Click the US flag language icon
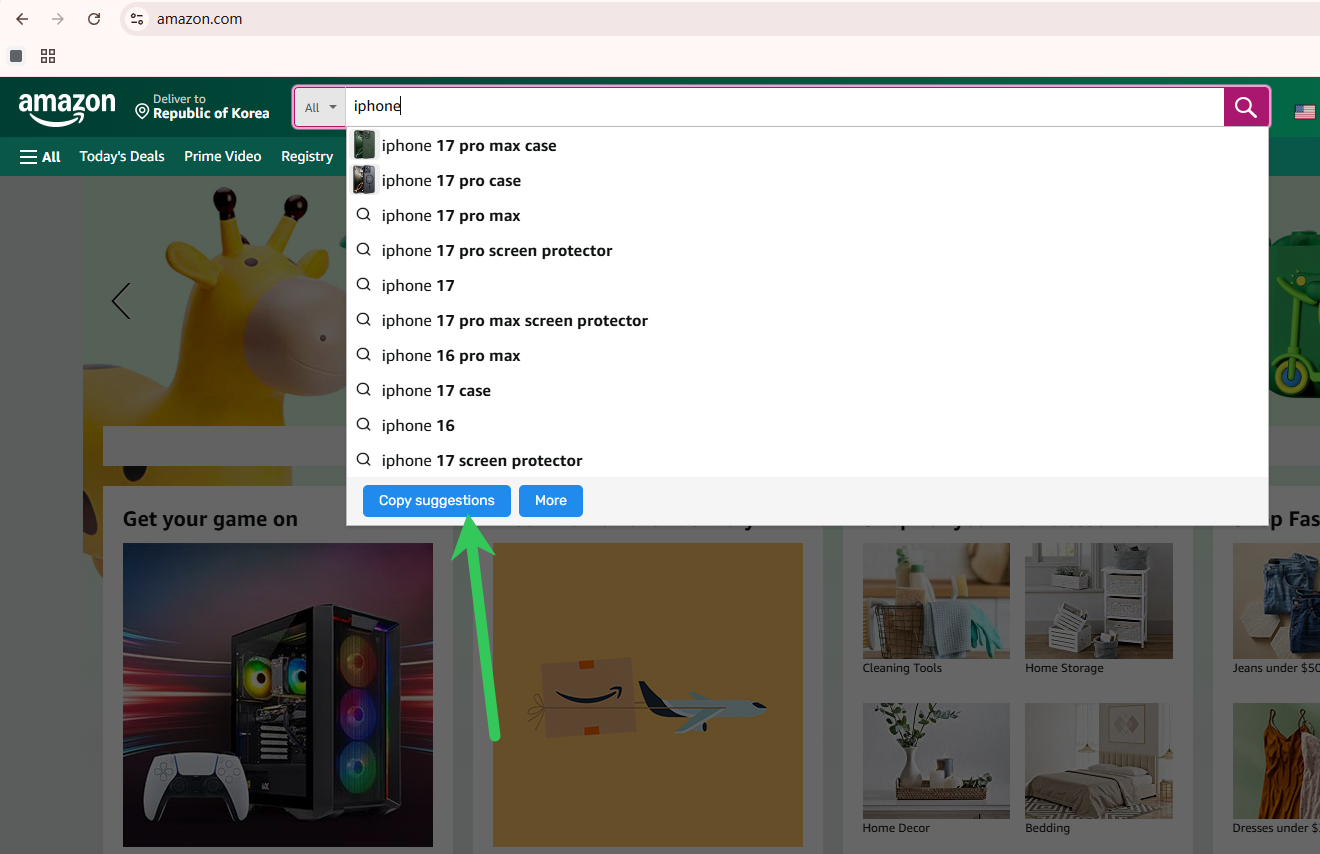Viewport: 1320px width, 854px height. (x=1304, y=111)
